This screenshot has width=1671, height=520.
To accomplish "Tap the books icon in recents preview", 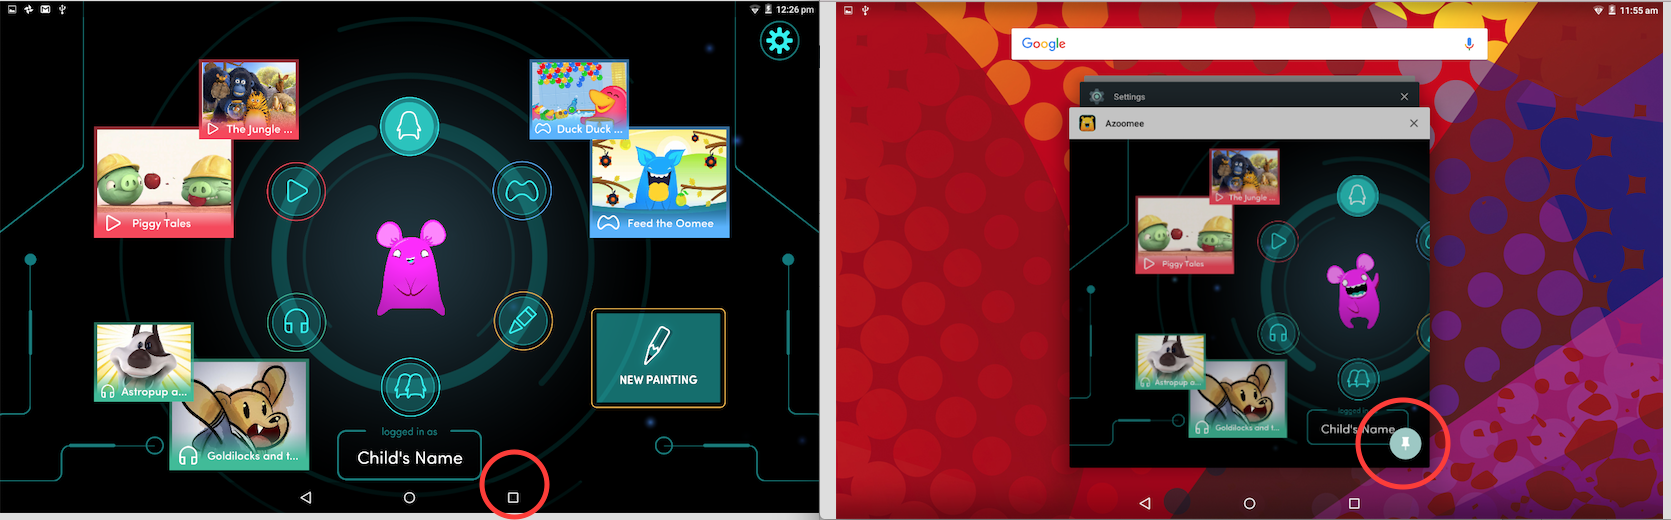I will pyautogui.click(x=1358, y=378).
